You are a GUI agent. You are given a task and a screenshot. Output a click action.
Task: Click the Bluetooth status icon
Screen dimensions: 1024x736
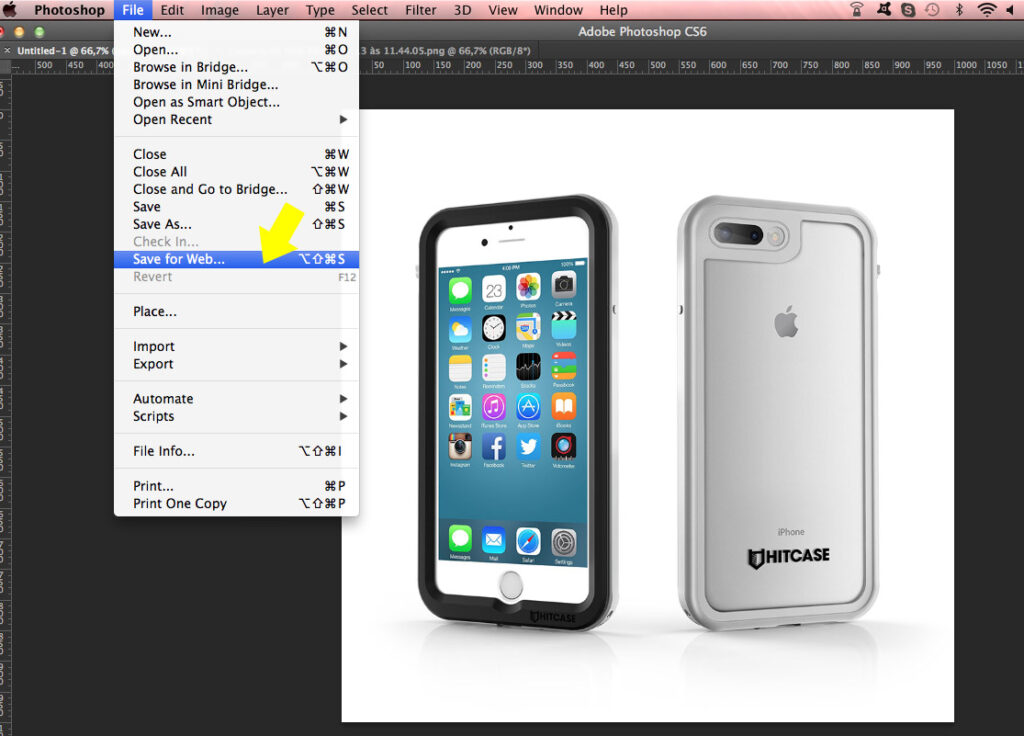[959, 10]
